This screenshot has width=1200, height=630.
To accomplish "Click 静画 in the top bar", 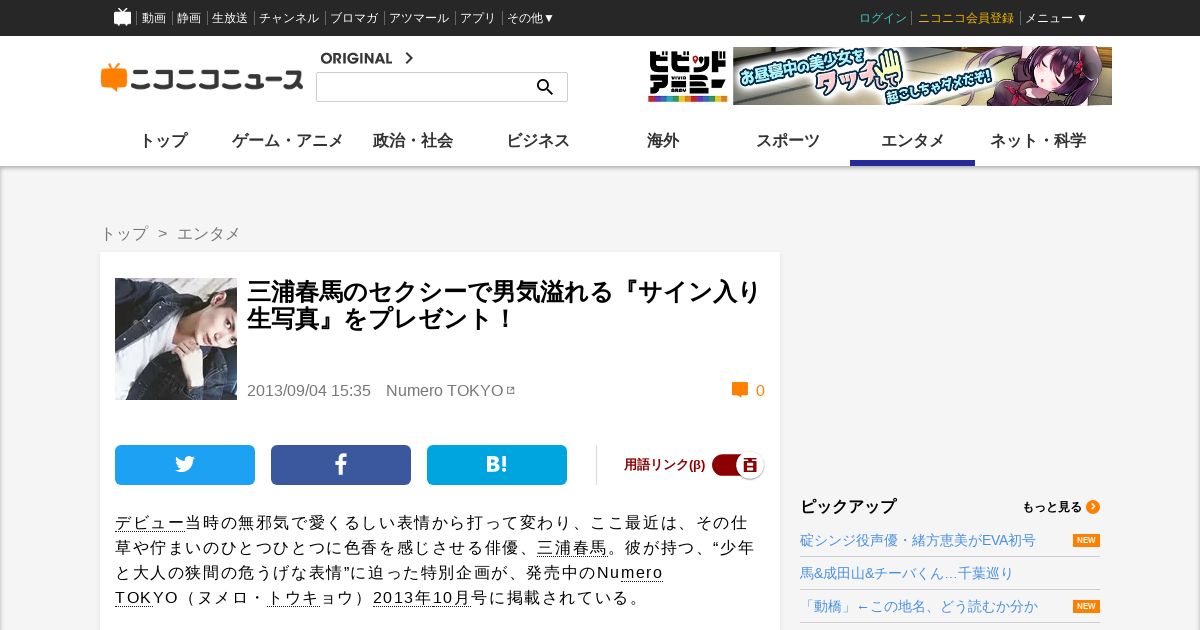I will (x=189, y=18).
